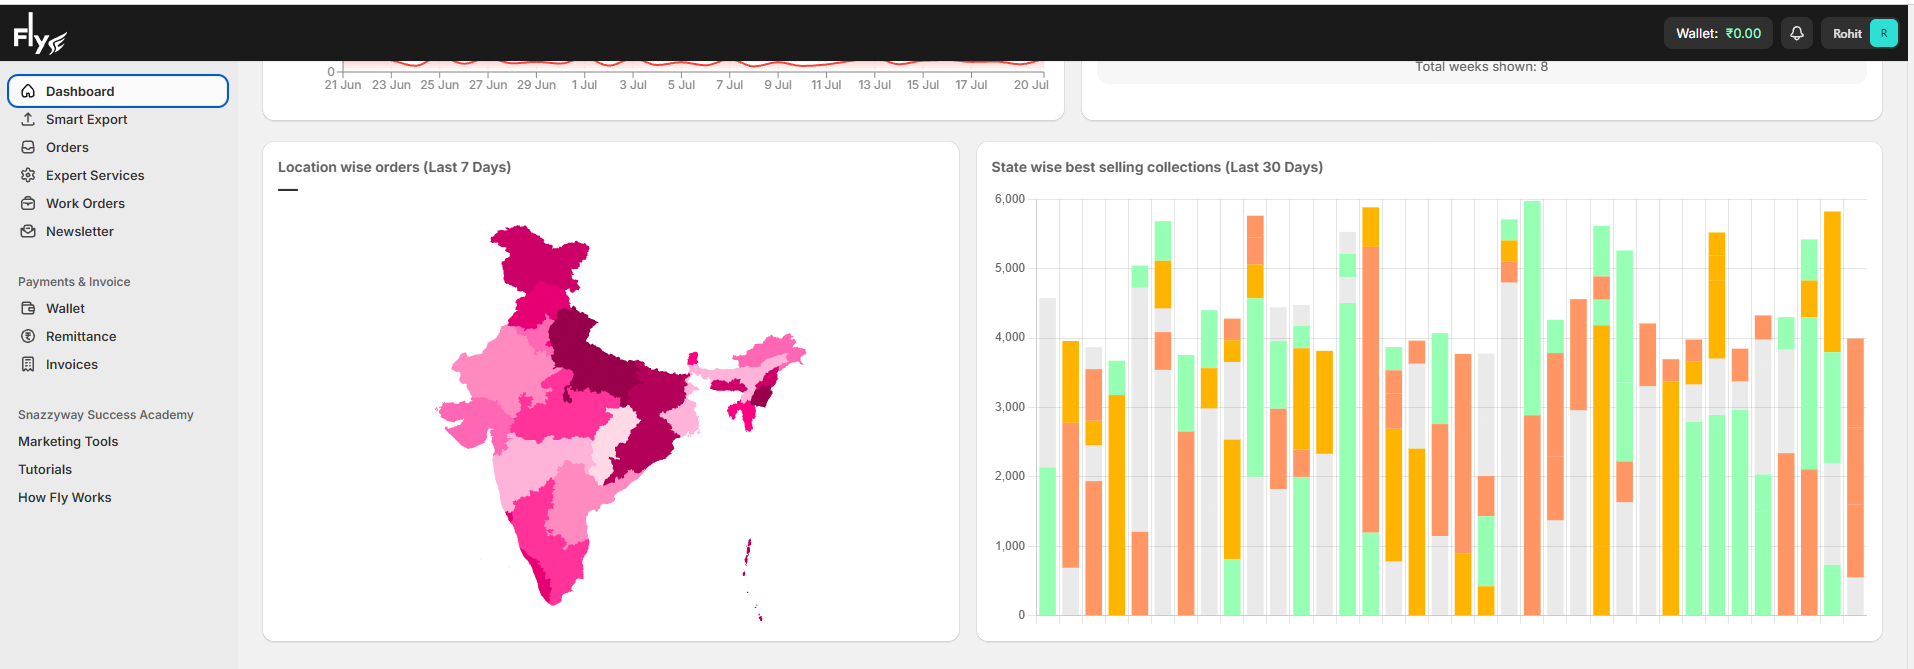The image size is (1914, 669).
Task: Click the Rohit avatar icon
Action: click(1884, 33)
